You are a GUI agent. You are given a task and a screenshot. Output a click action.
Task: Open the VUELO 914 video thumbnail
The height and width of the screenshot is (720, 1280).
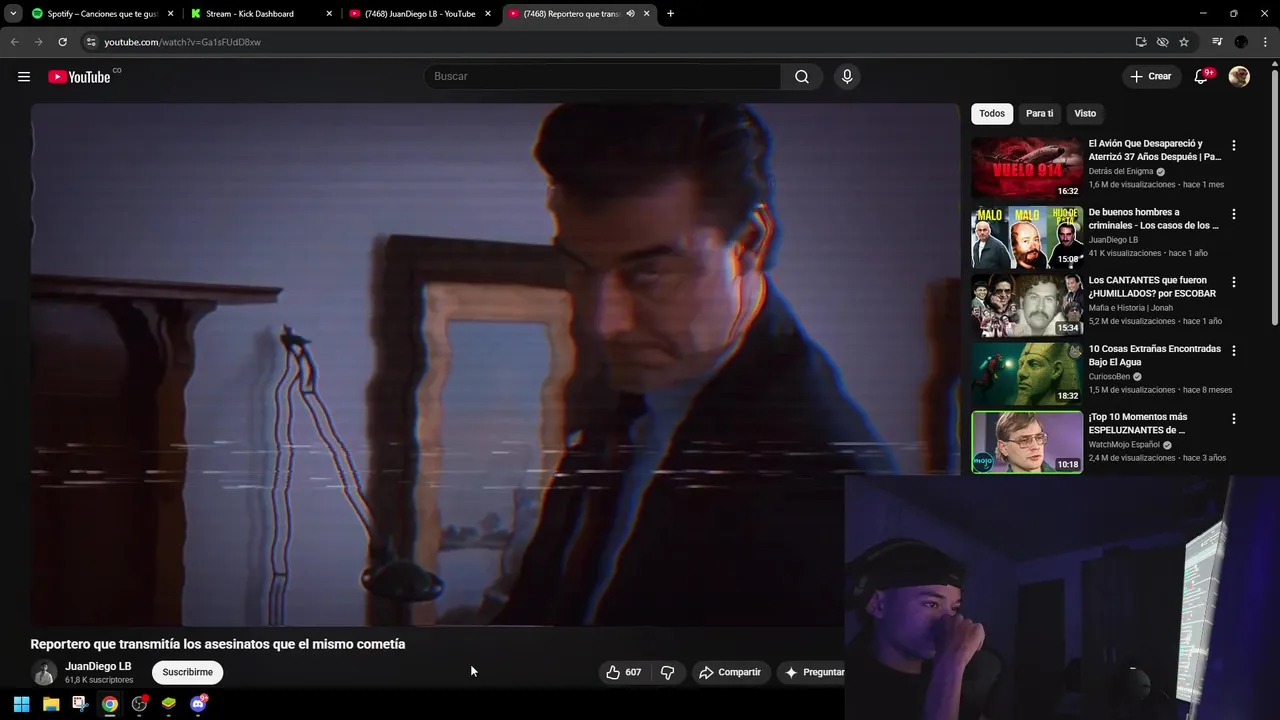click(1027, 168)
